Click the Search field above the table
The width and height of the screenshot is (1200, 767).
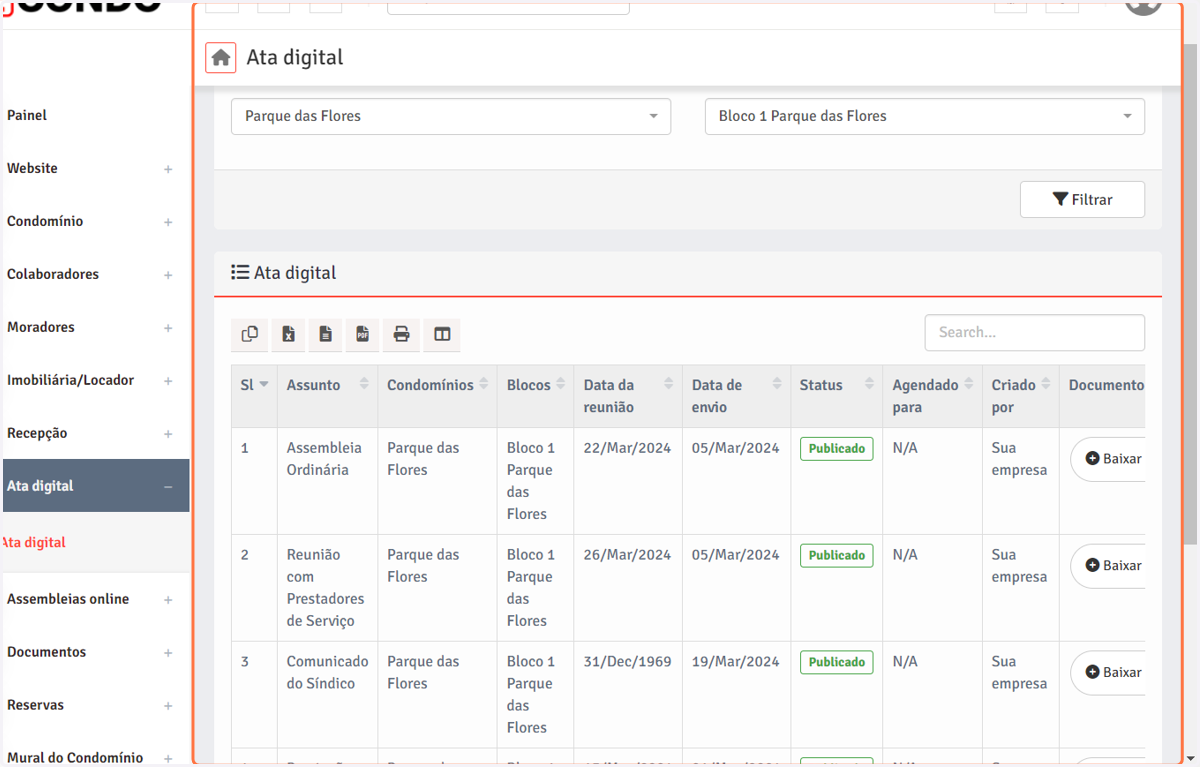pos(1035,333)
